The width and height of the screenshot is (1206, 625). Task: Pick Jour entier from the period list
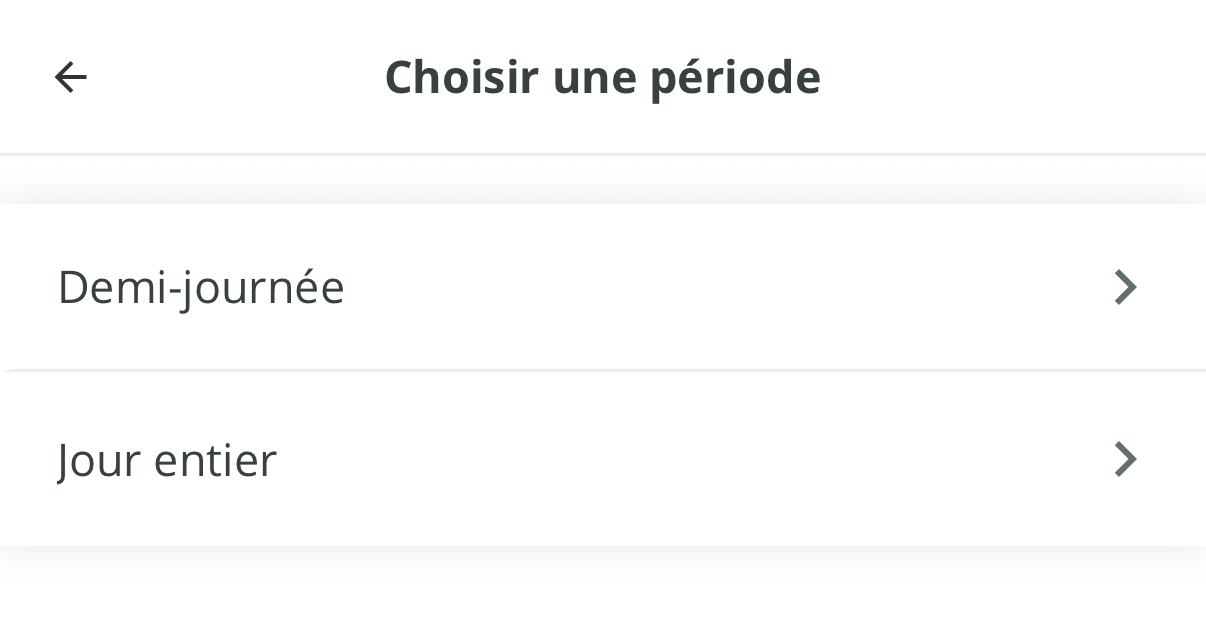(x=603, y=460)
